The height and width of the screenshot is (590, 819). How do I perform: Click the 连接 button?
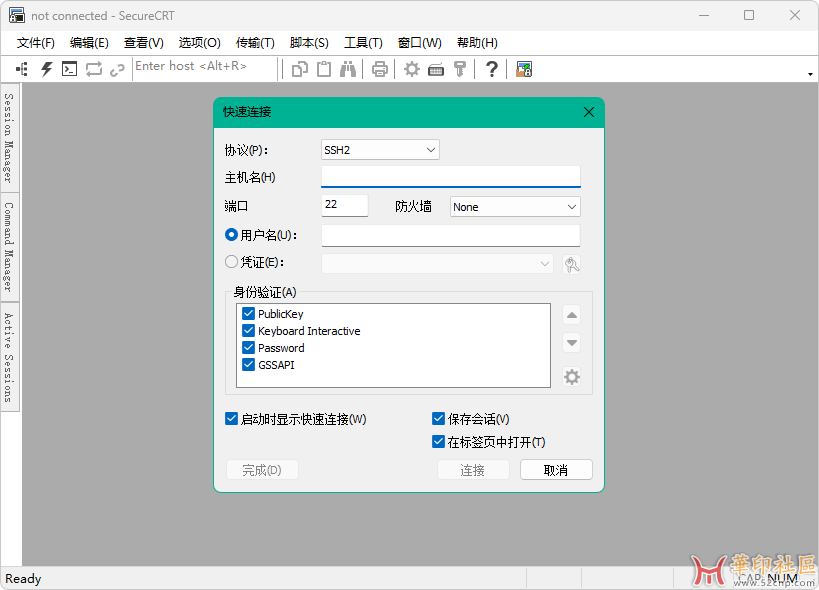click(x=473, y=470)
